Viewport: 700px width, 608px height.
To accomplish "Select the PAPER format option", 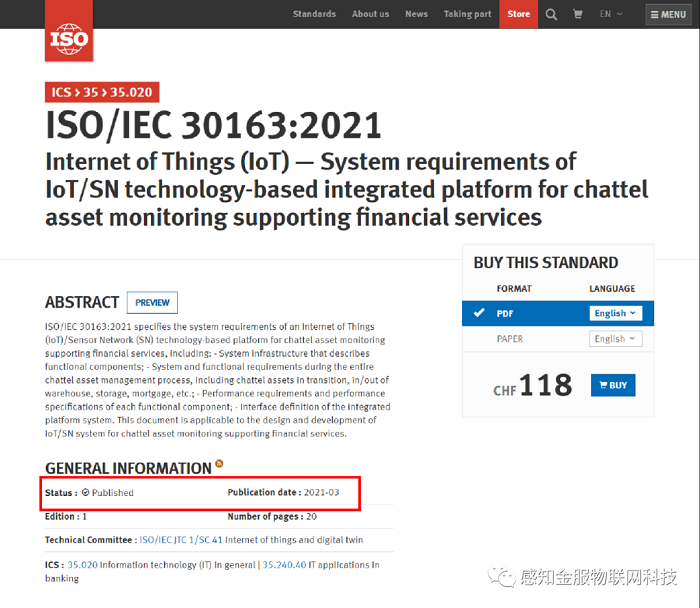I will [510, 339].
